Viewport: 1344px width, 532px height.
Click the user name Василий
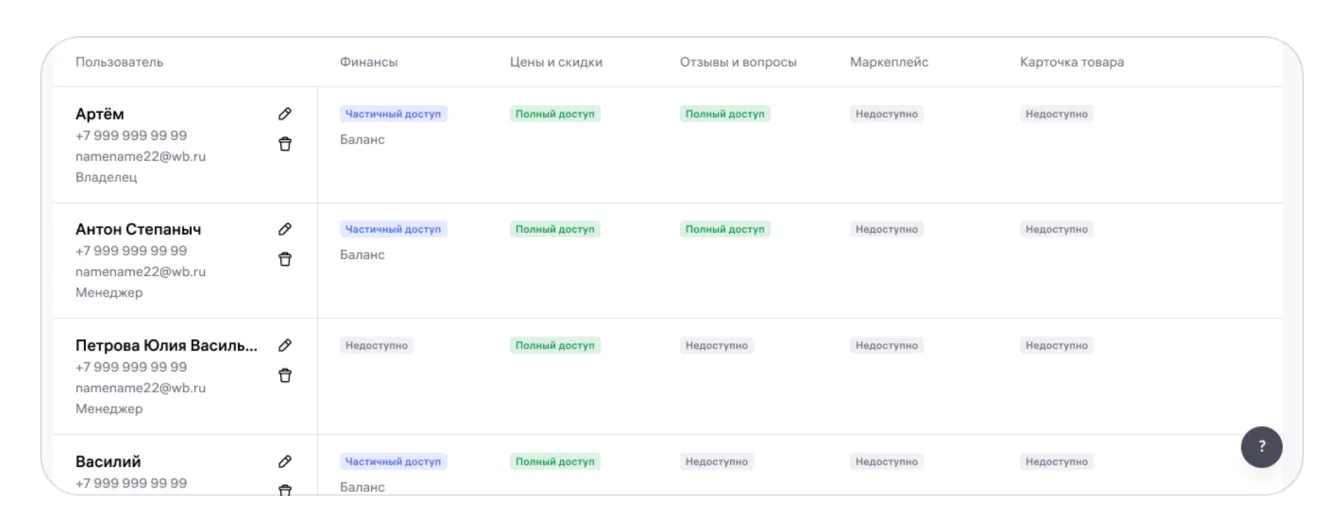click(108, 461)
